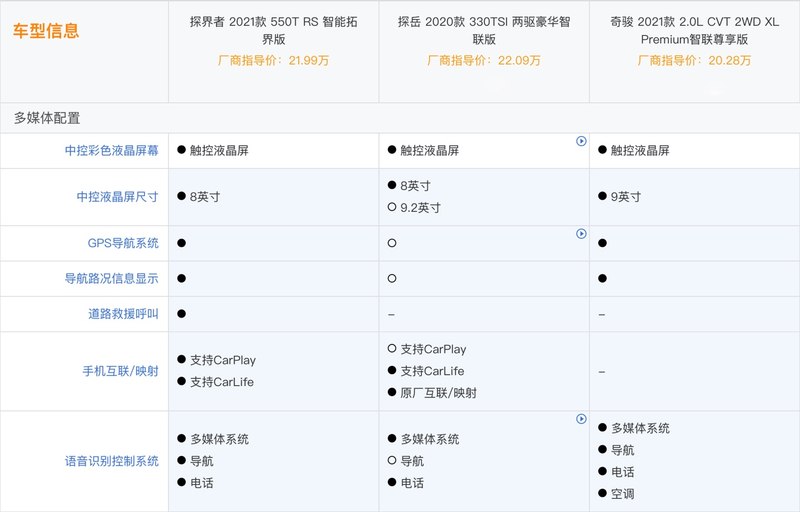The height and width of the screenshot is (512, 800).
Task: Open 中控液晶屏尺寸 parameter link
Action: click(118, 197)
